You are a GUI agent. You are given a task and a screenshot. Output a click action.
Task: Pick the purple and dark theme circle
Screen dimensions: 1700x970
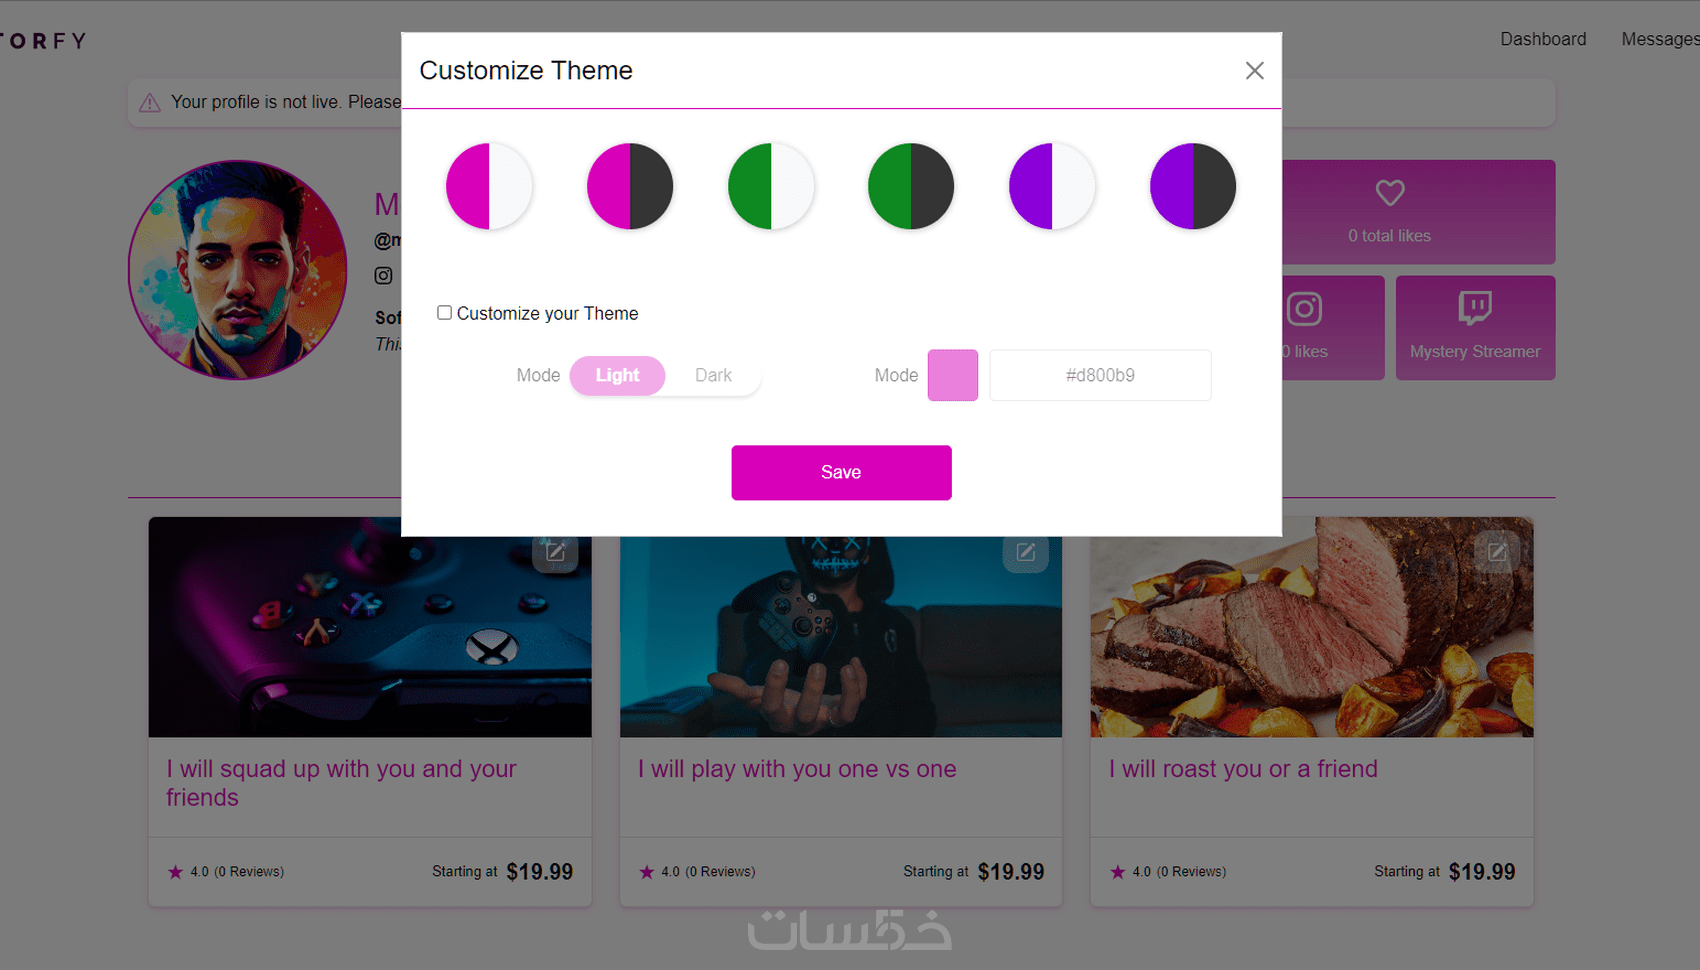click(1193, 186)
